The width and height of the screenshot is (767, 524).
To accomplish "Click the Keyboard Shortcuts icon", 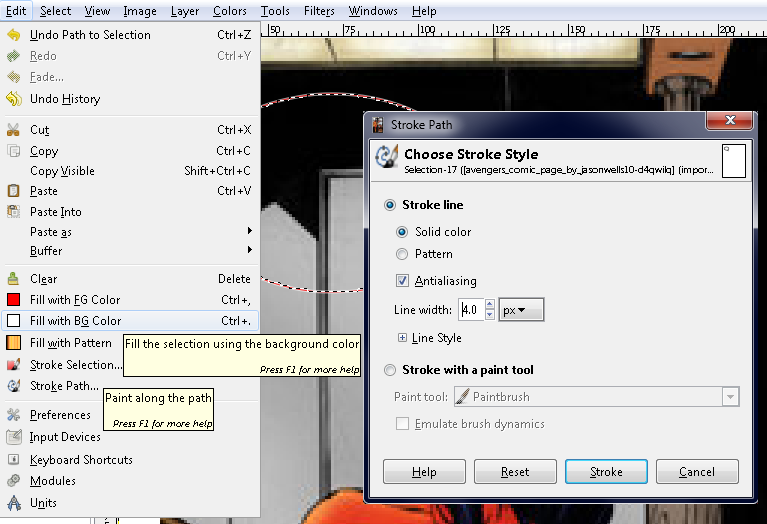I will click(x=14, y=459).
